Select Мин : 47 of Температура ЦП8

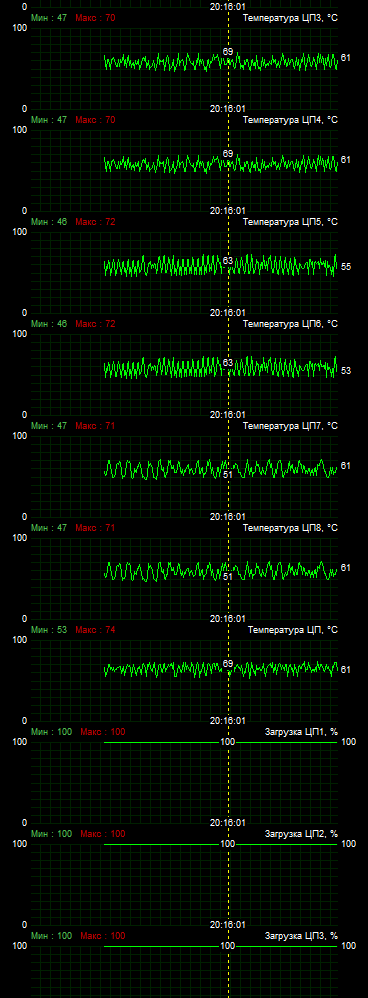coord(49,528)
